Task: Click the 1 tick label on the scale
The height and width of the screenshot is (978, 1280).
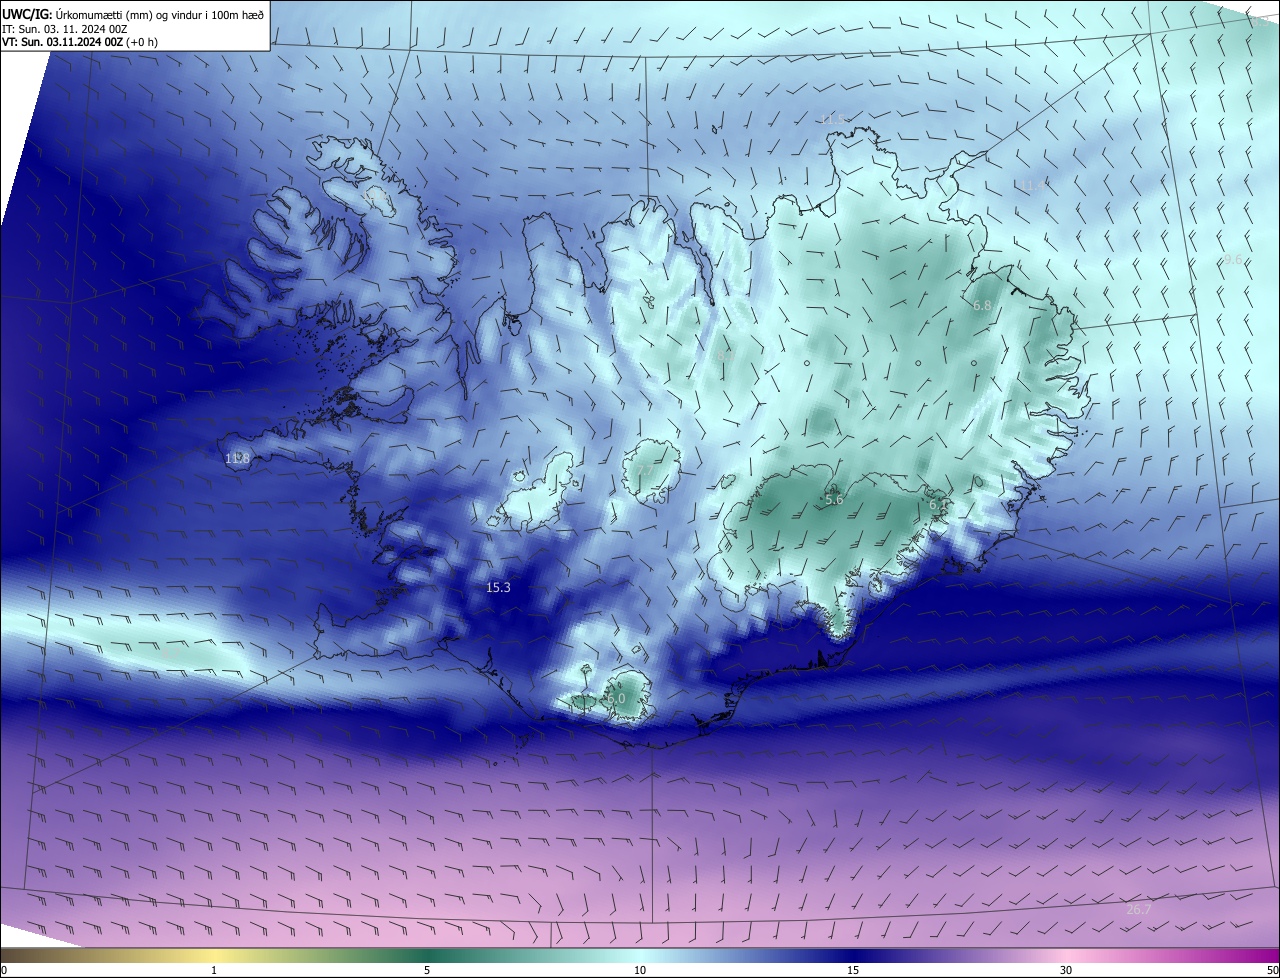Action: (214, 970)
